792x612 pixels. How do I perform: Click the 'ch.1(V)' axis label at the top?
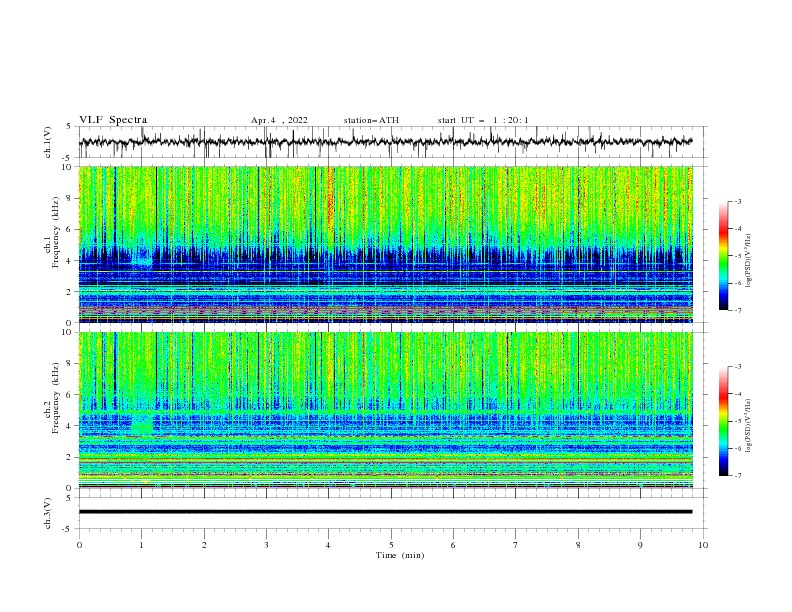48,142
